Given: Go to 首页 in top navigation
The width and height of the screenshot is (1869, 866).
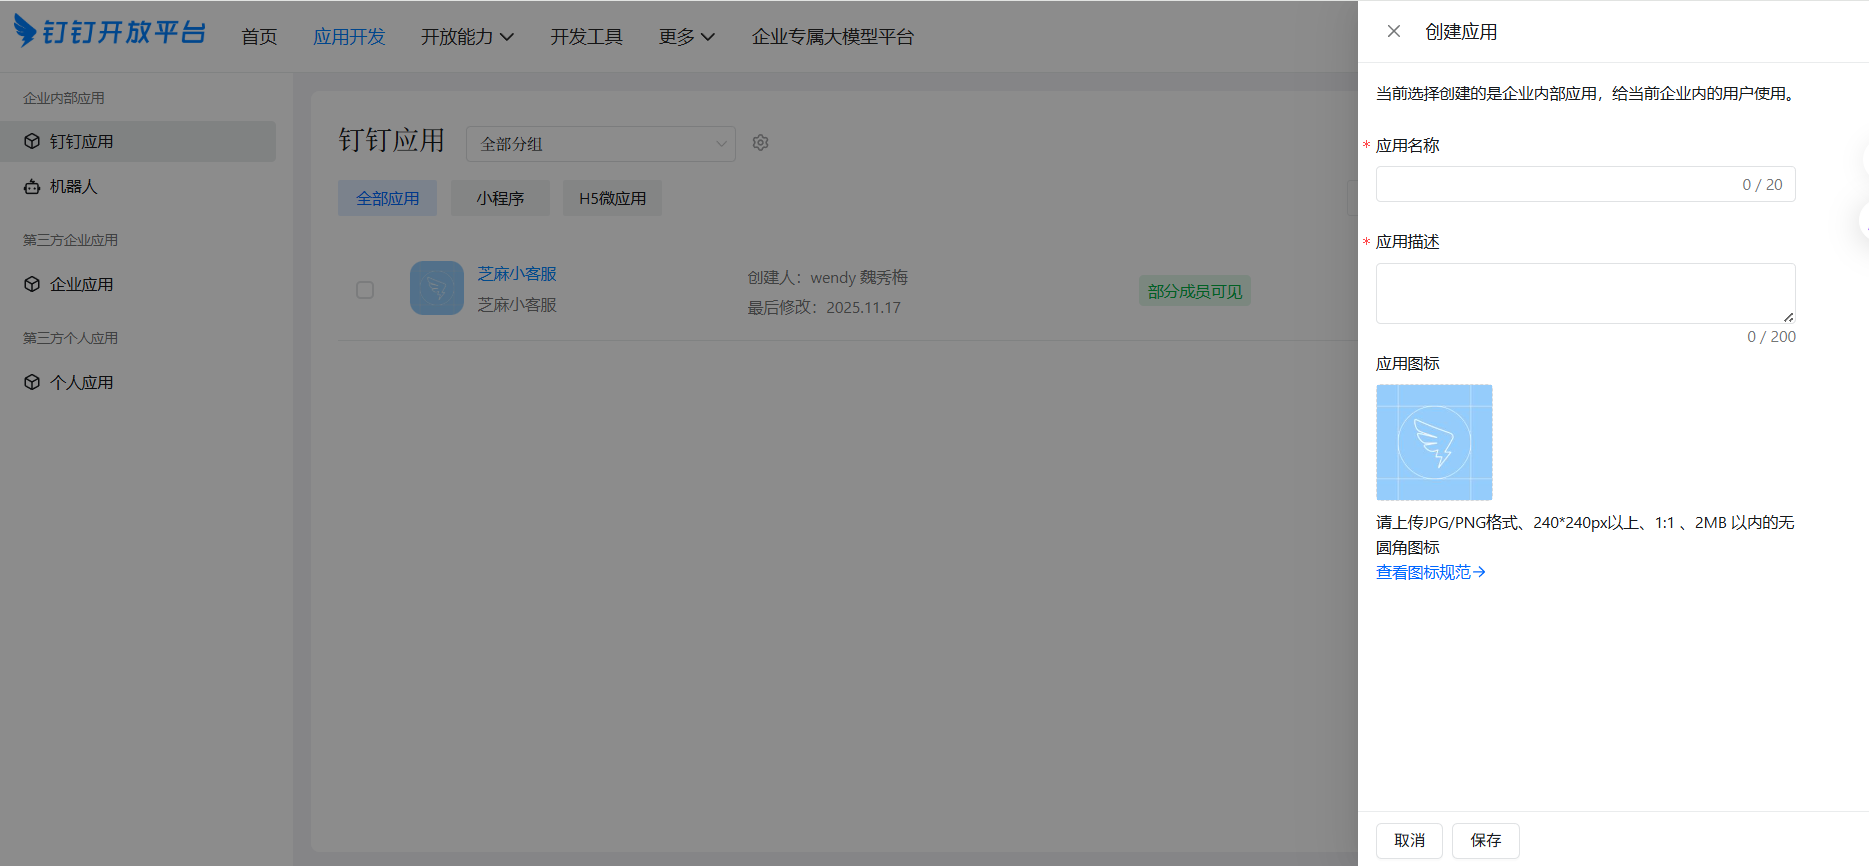Looking at the screenshot, I should coord(260,37).
